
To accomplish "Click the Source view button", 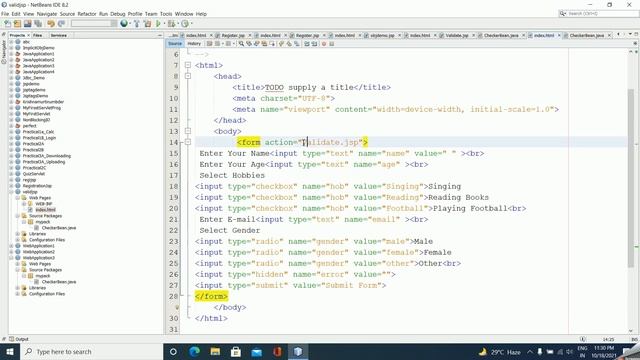I will (x=175, y=44).
